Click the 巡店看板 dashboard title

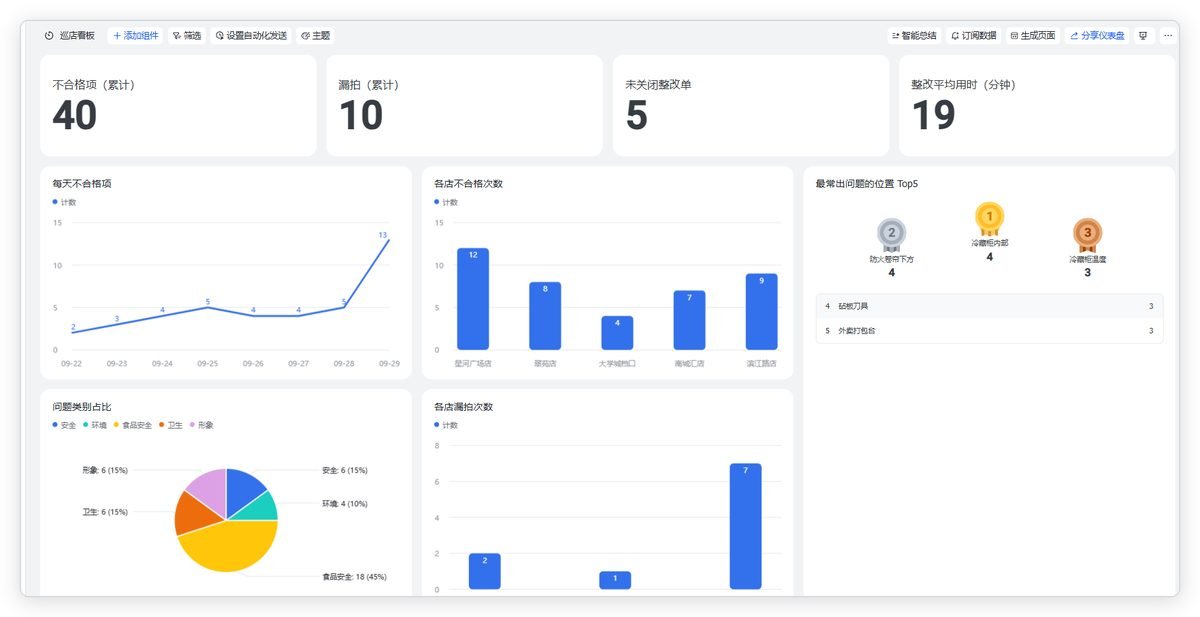pyautogui.click(x=77, y=36)
